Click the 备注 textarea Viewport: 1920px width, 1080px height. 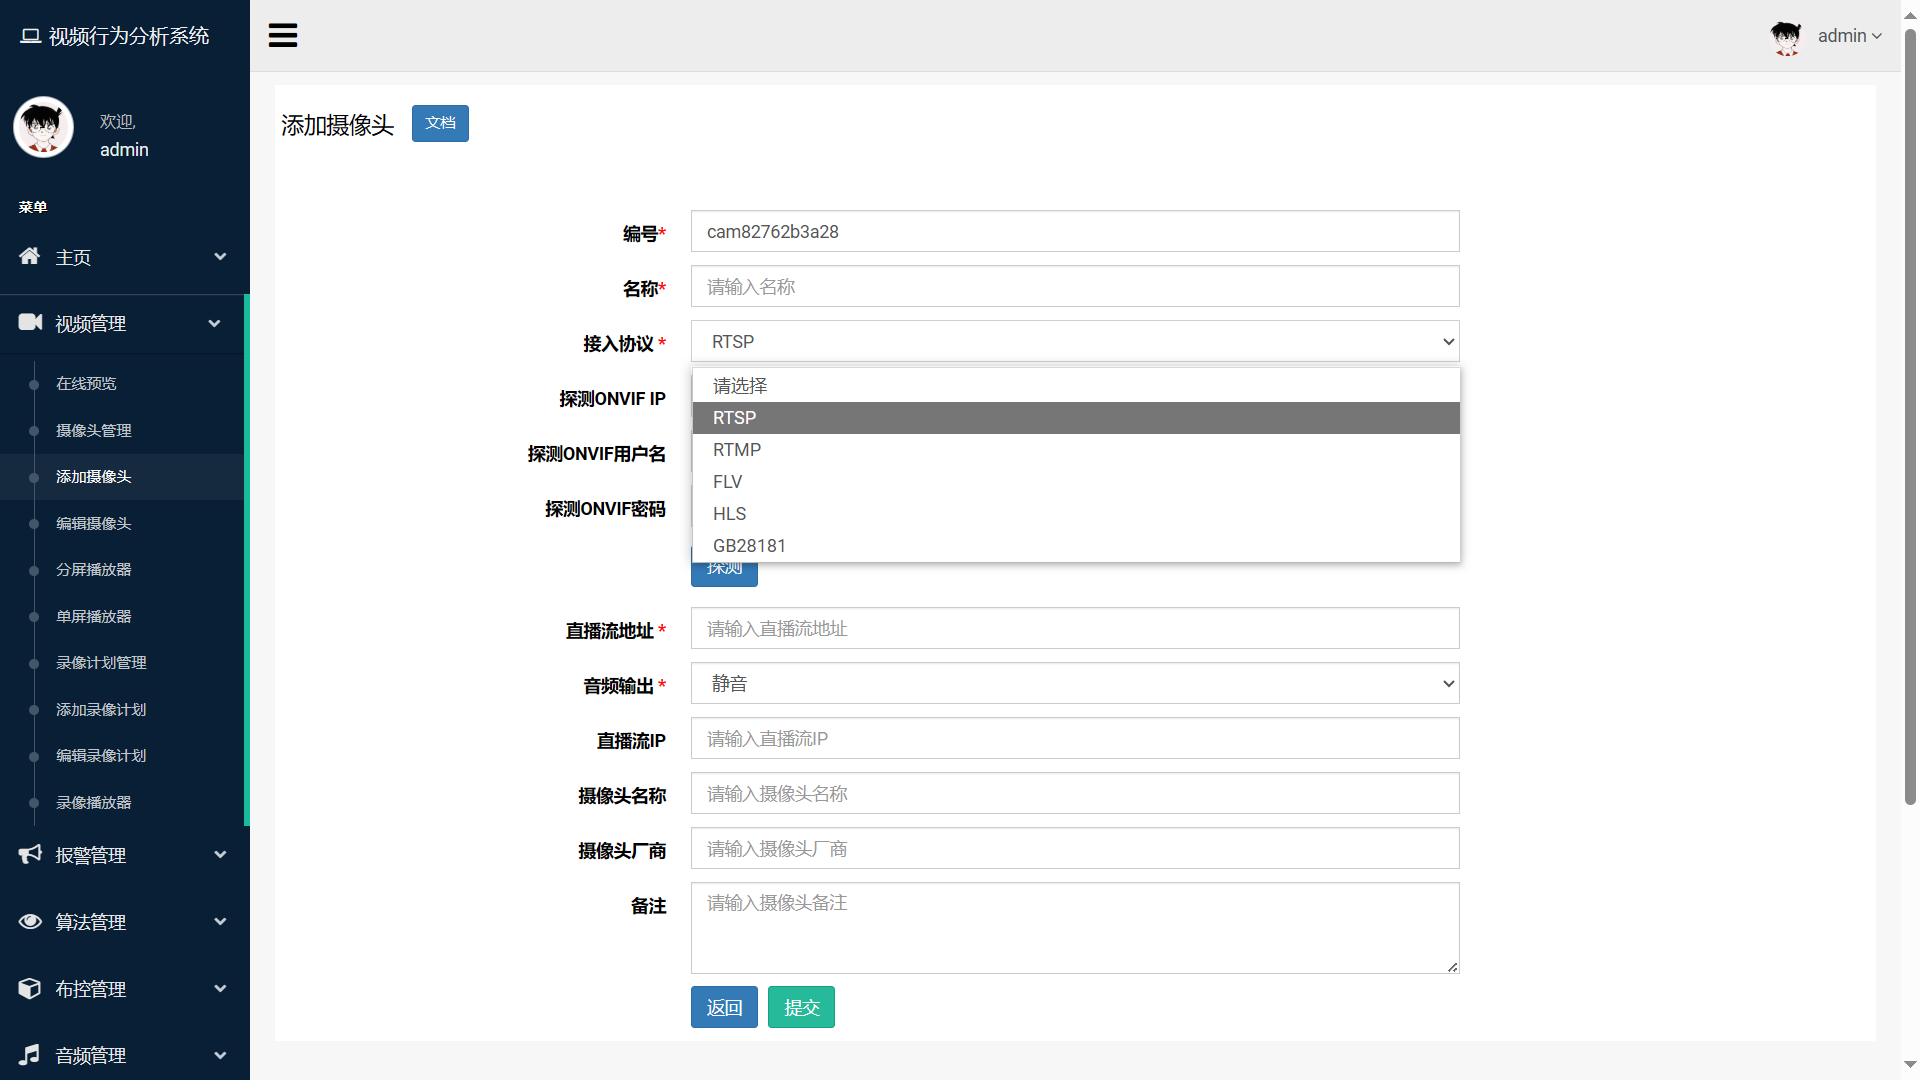(x=1075, y=928)
